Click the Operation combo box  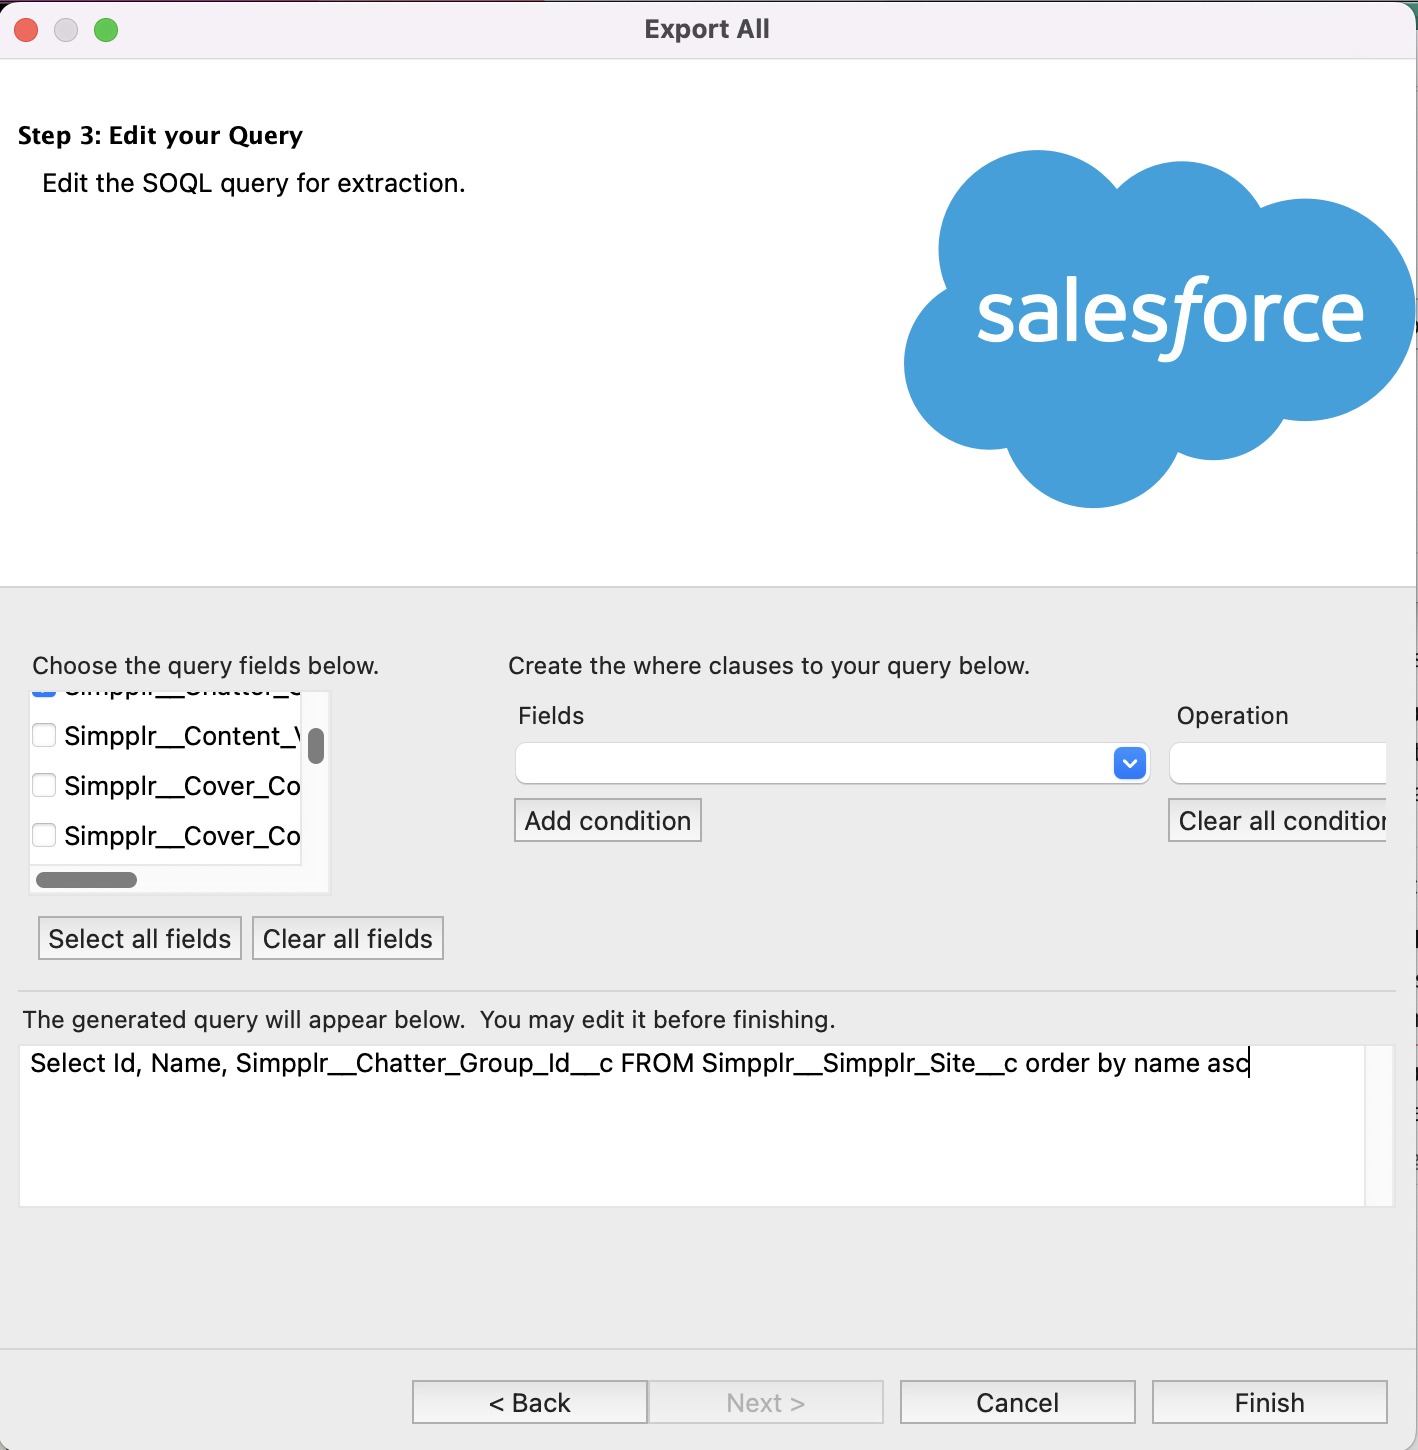[x=1278, y=764]
